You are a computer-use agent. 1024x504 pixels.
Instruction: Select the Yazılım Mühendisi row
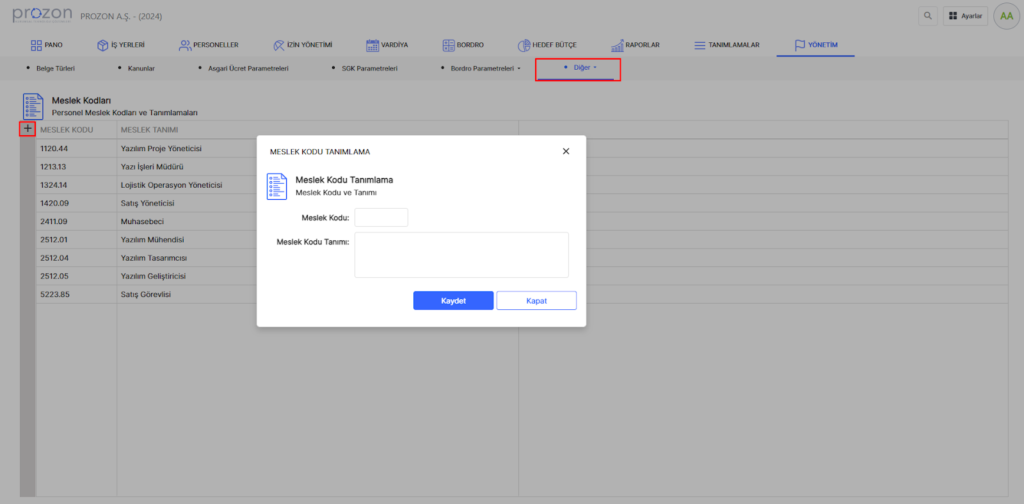tap(150, 240)
